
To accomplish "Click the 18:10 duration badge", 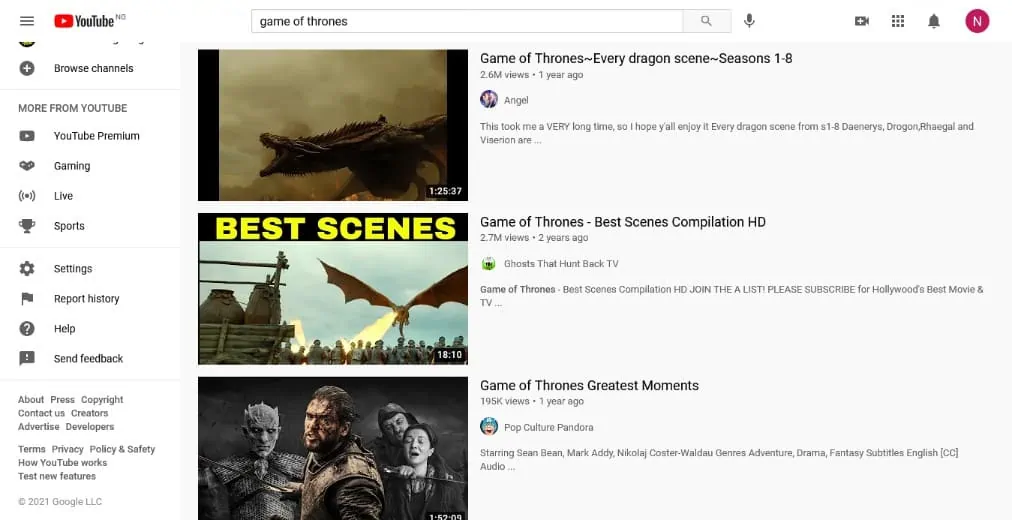I will coord(449,355).
